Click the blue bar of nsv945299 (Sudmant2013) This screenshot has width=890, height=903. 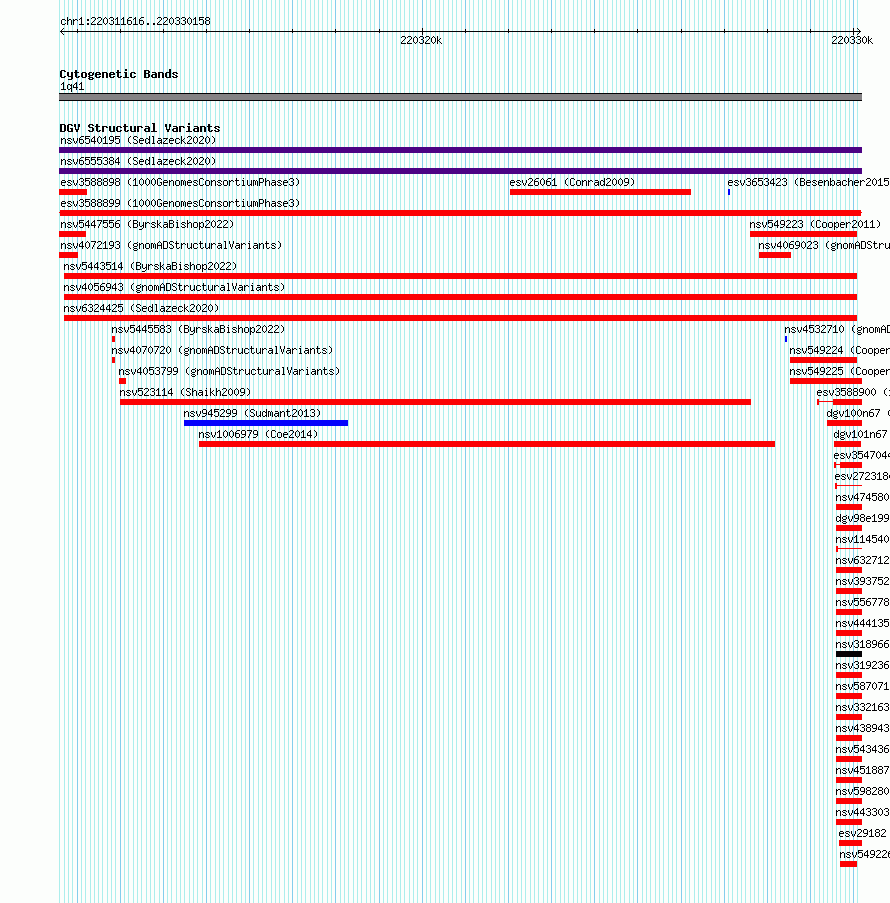click(x=266, y=423)
